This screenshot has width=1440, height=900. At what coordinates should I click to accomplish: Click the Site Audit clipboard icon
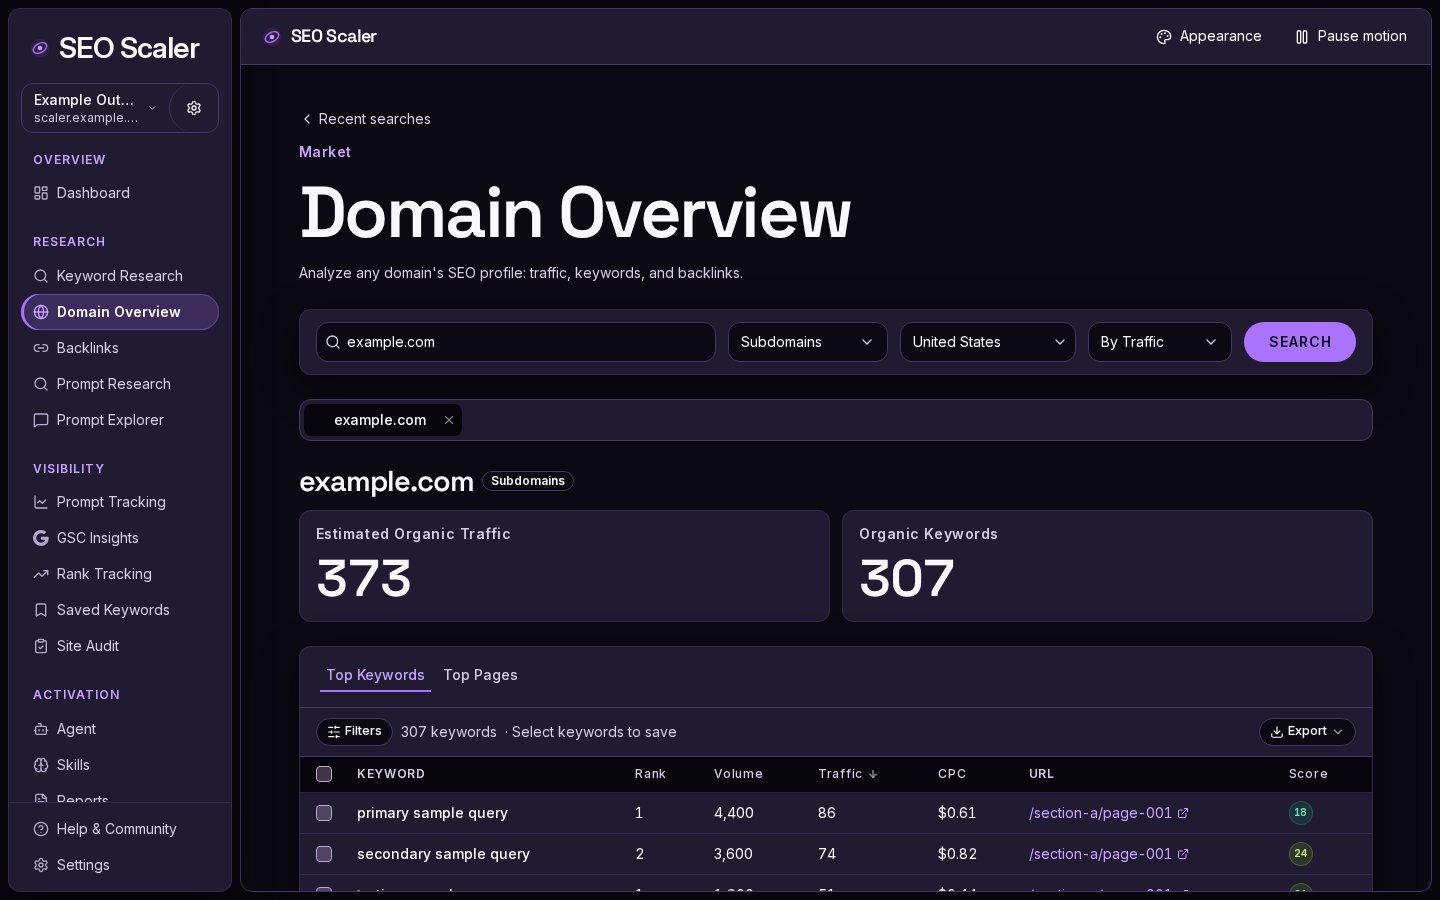coord(41,646)
